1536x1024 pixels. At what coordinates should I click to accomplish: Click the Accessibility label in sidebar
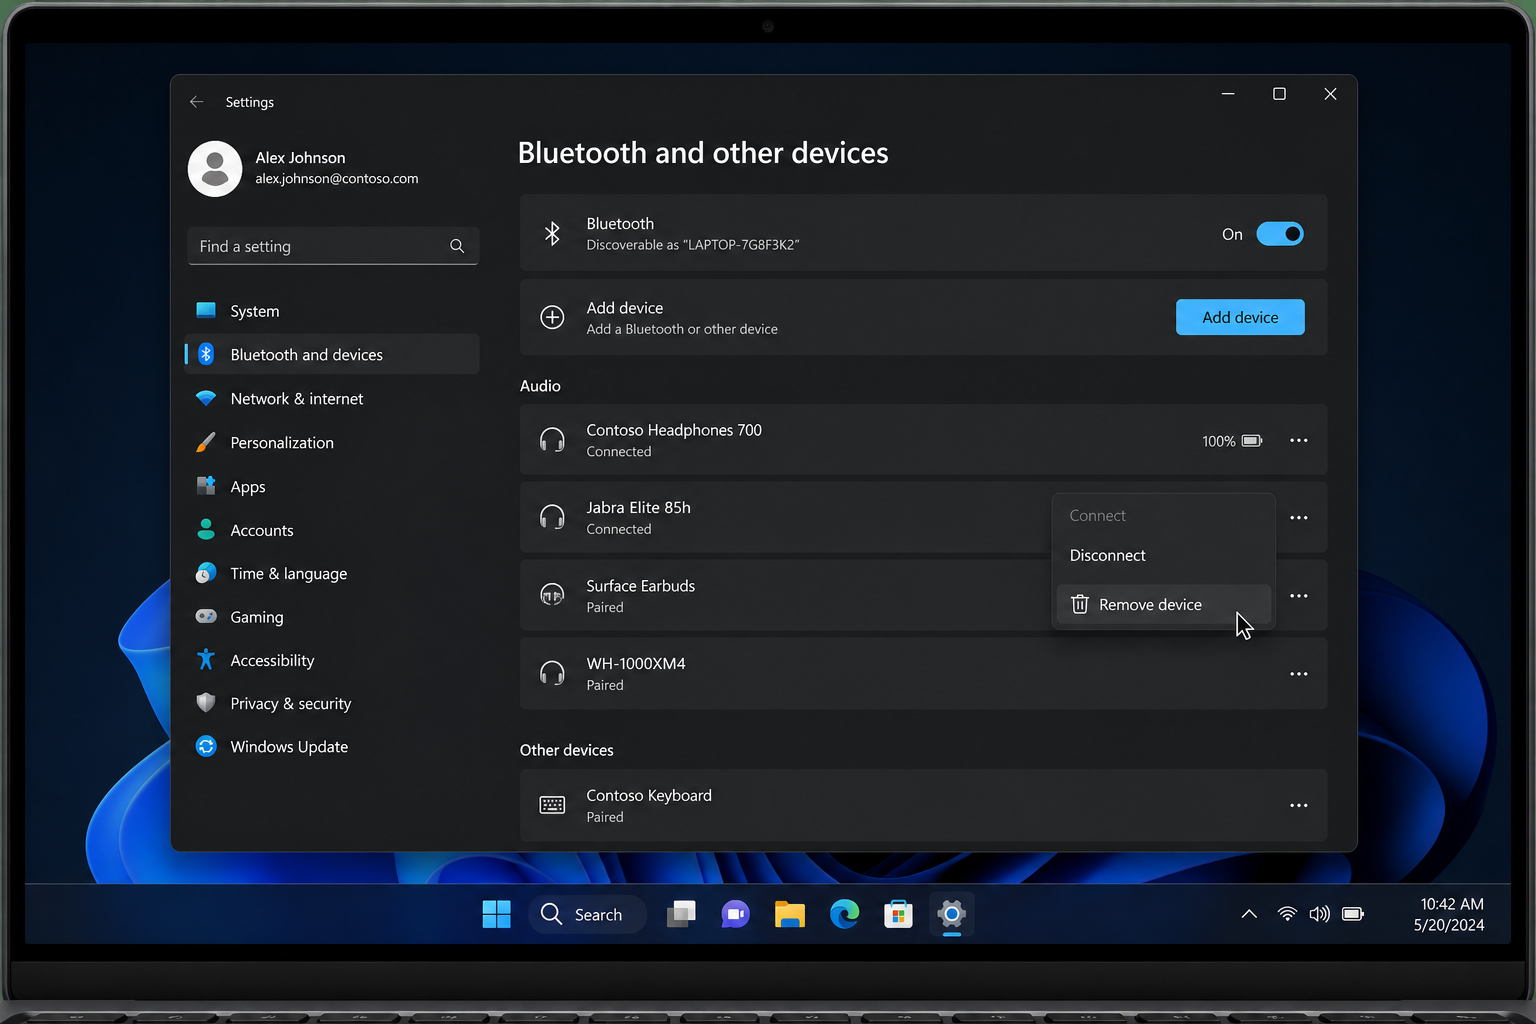coord(272,660)
